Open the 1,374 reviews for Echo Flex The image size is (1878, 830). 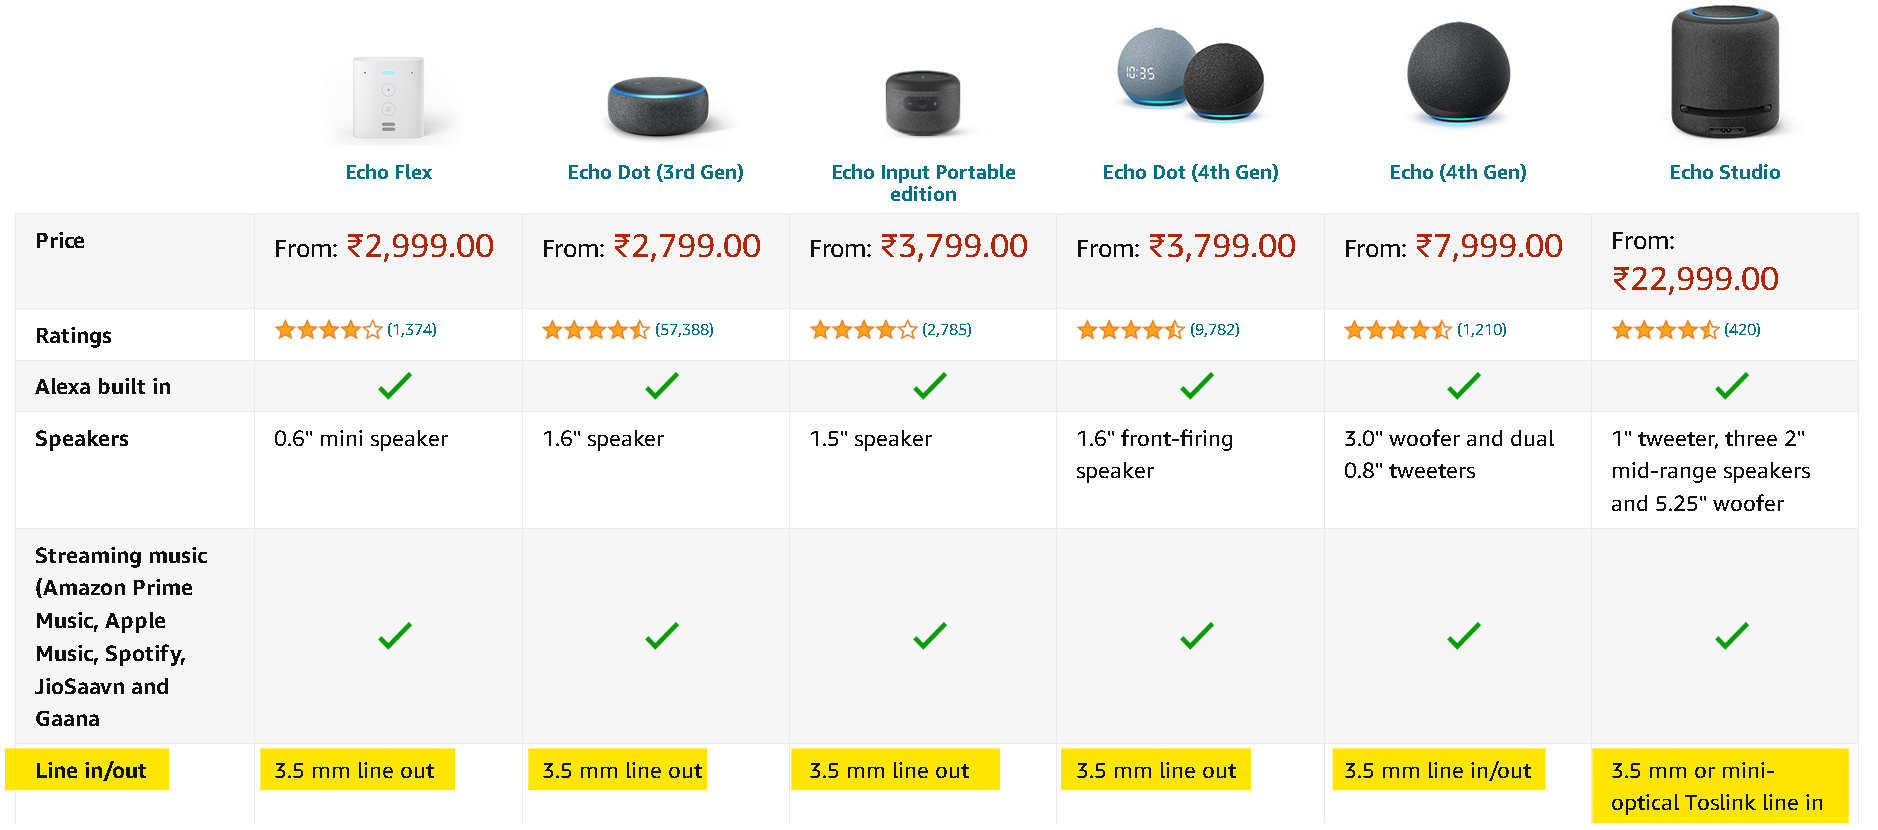coord(412,330)
